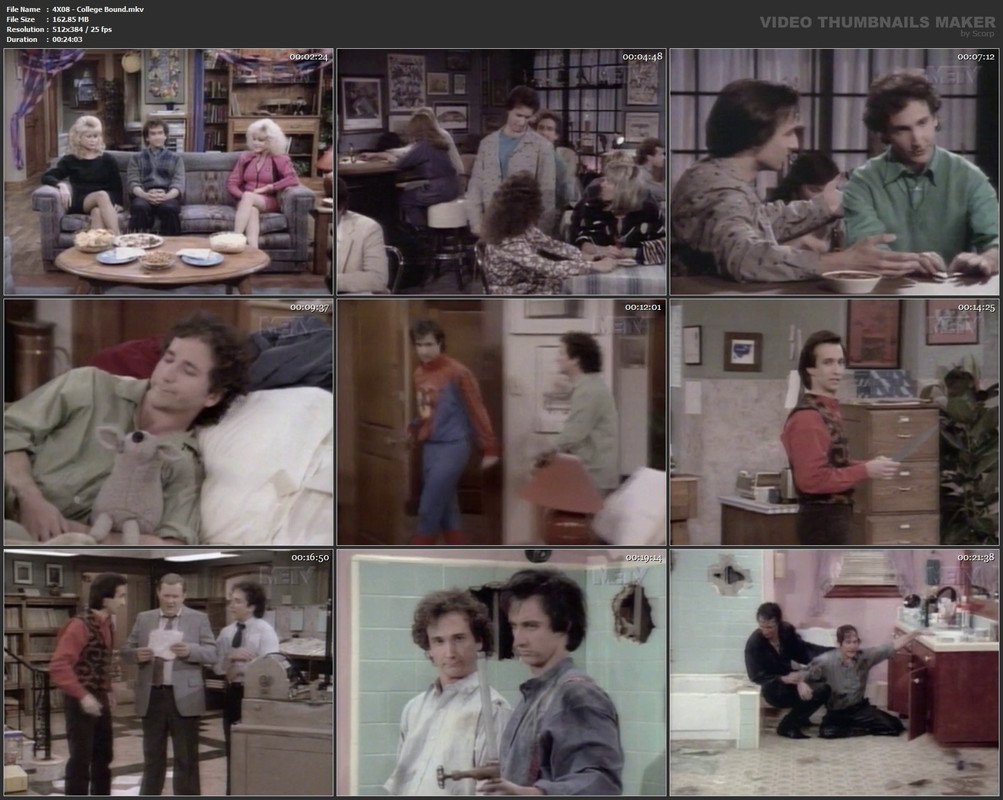
Task: Open the thumbnail stamped 00:19:14
Action: click(x=502, y=673)
